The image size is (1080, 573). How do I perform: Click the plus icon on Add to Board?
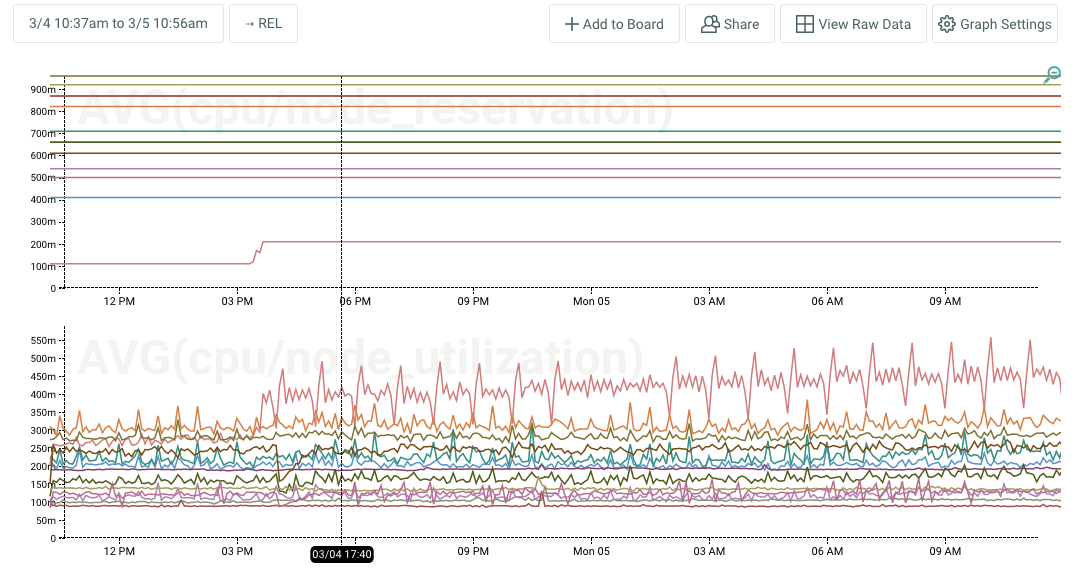pos(572,24)
